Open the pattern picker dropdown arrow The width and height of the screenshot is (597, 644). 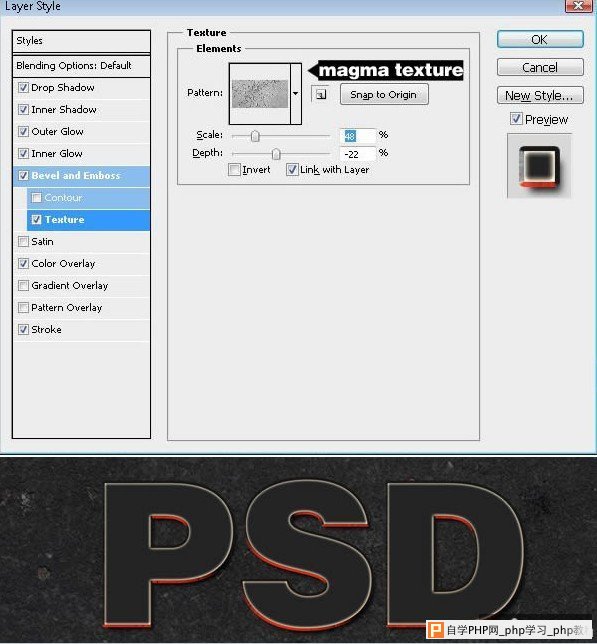(x=296, y=94)
